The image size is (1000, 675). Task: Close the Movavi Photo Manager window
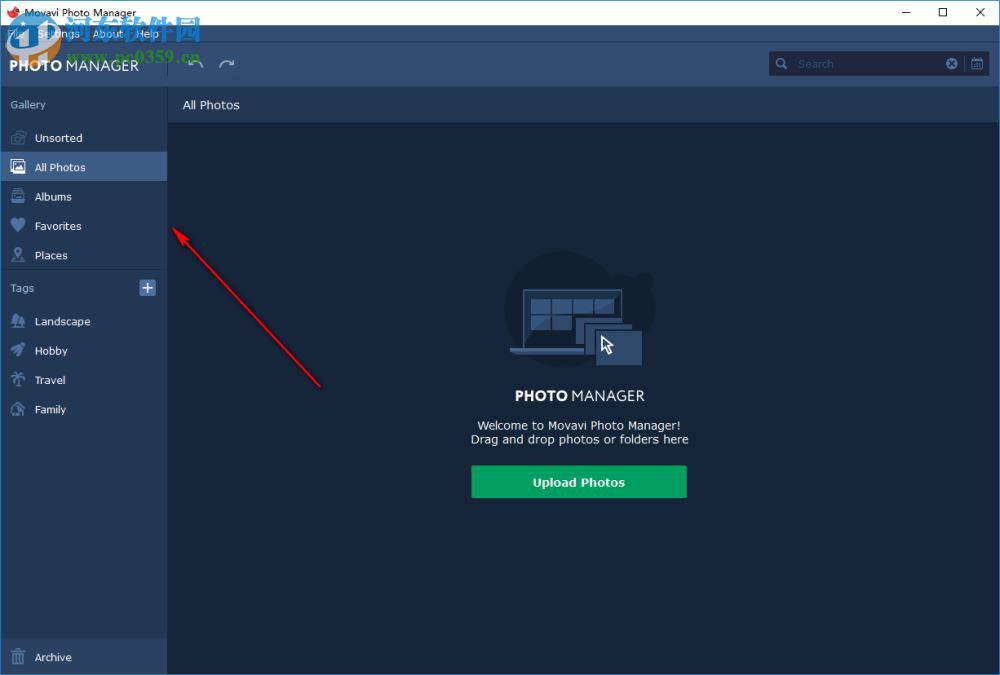980,12
